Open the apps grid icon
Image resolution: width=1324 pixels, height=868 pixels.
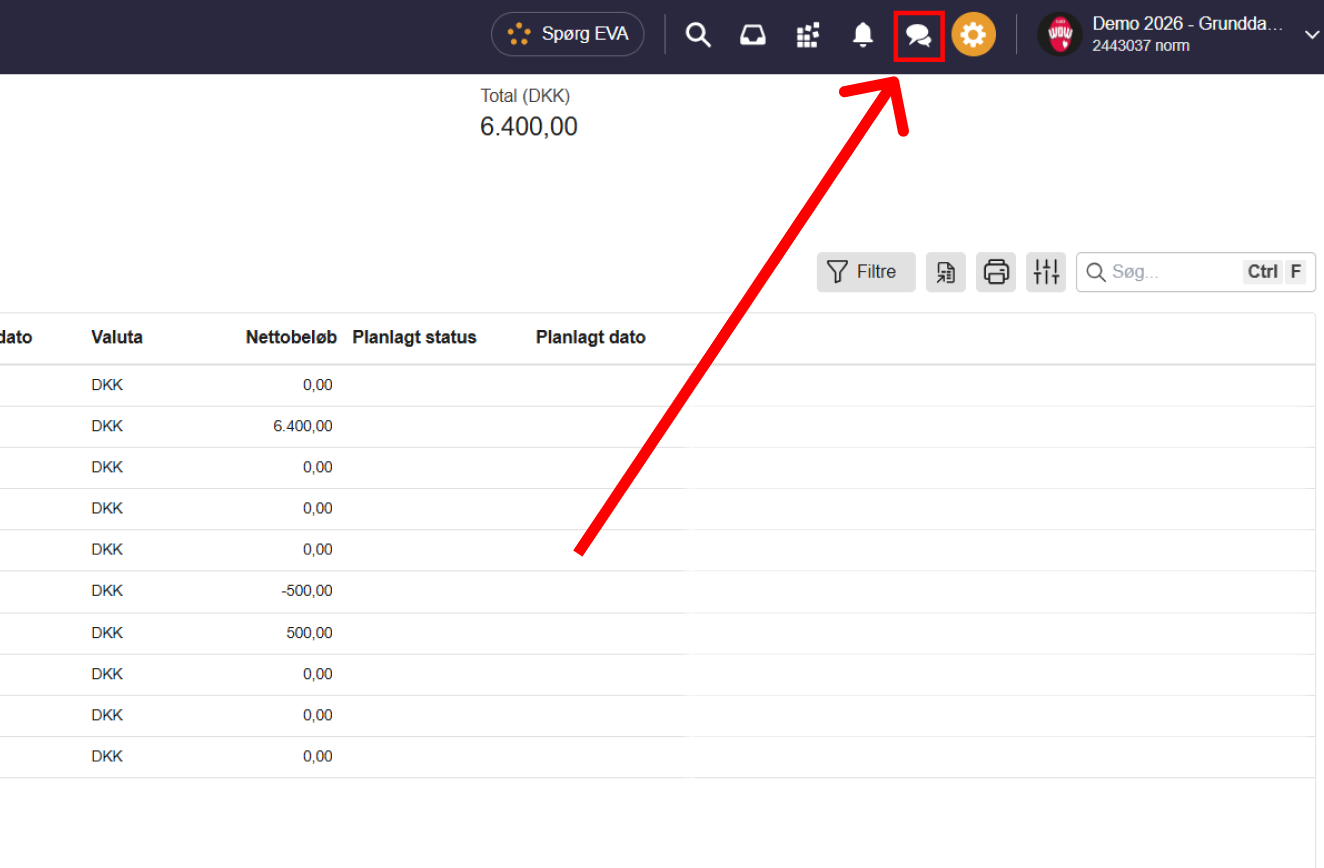tap(808, 35)
